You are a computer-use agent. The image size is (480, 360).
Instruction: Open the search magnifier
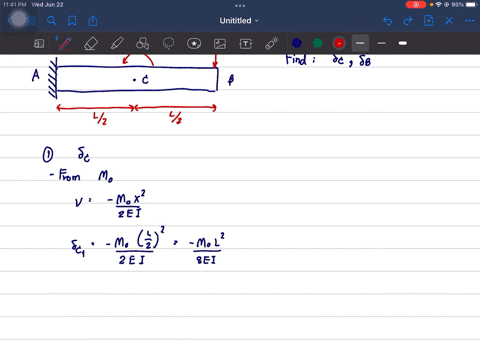pos(51,21)
